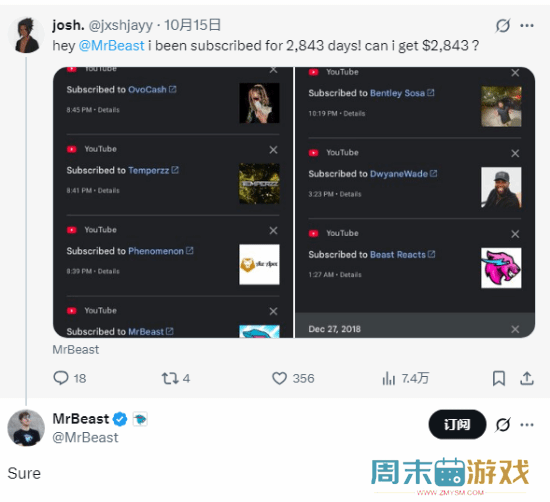Open reply comments on josh's tweet
The height and width of the screenshot is (502, 550).
69,378
